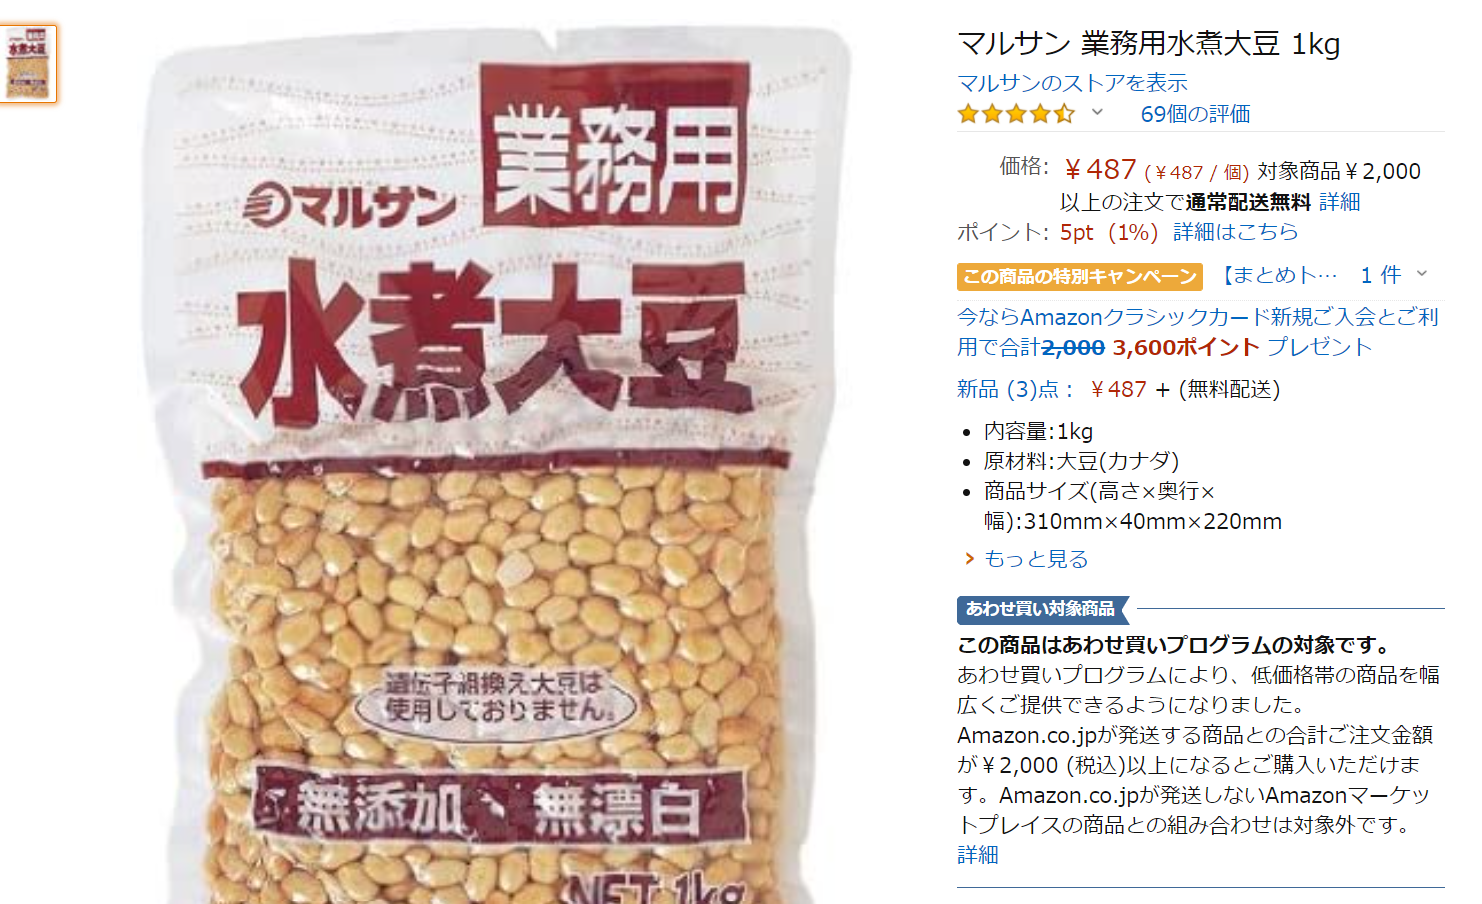Screen dimensions: 1482x904
Task: Click the あわせ買い対象商品 badge
Action: [x=1041, y=609]
